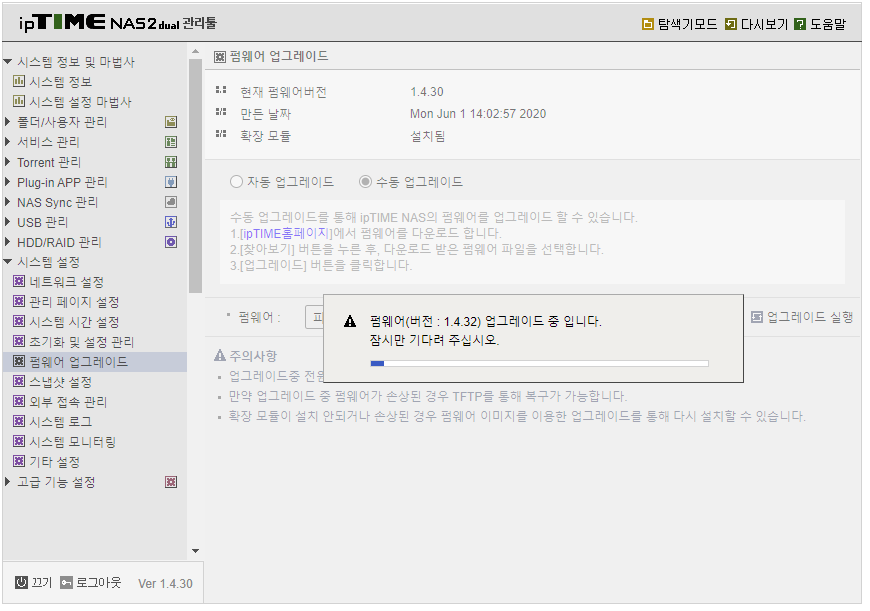This screenshot has width=870, height=611.
Task: Click the 시스템 로그 gear icon
Action: 19,421
